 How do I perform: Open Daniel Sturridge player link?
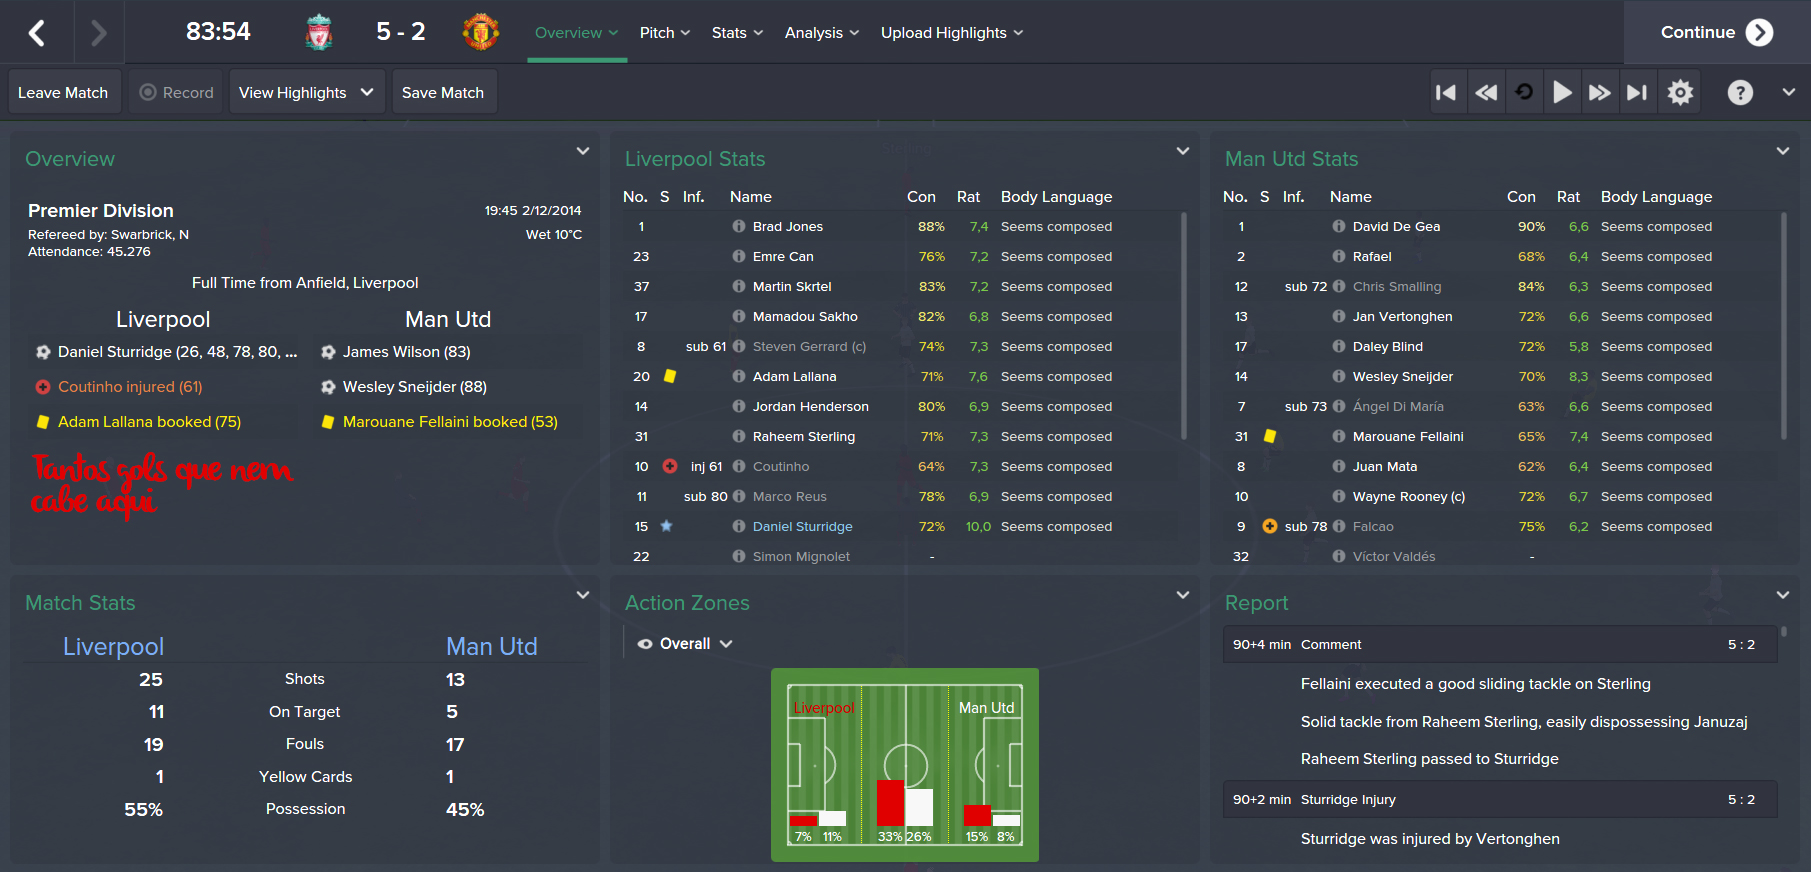(802, 527)
